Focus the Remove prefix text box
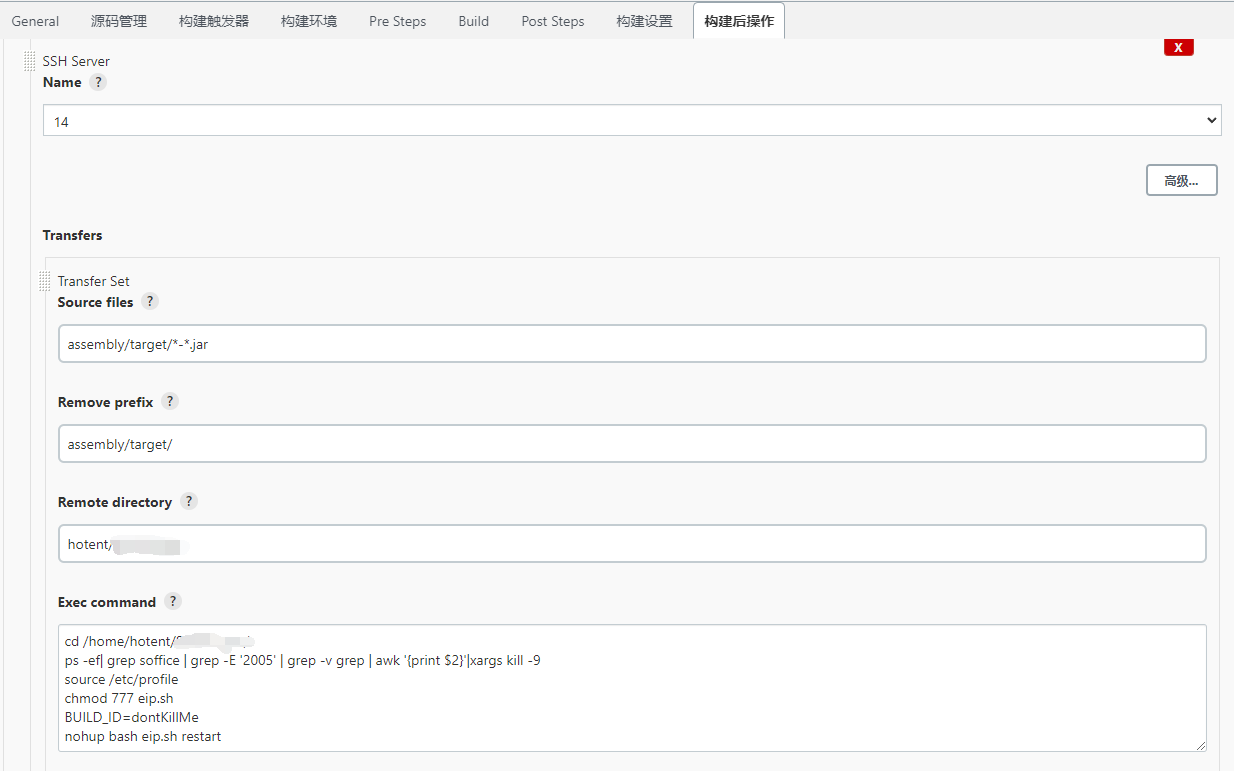1234x771 pixels. click(x=631, y=444)
